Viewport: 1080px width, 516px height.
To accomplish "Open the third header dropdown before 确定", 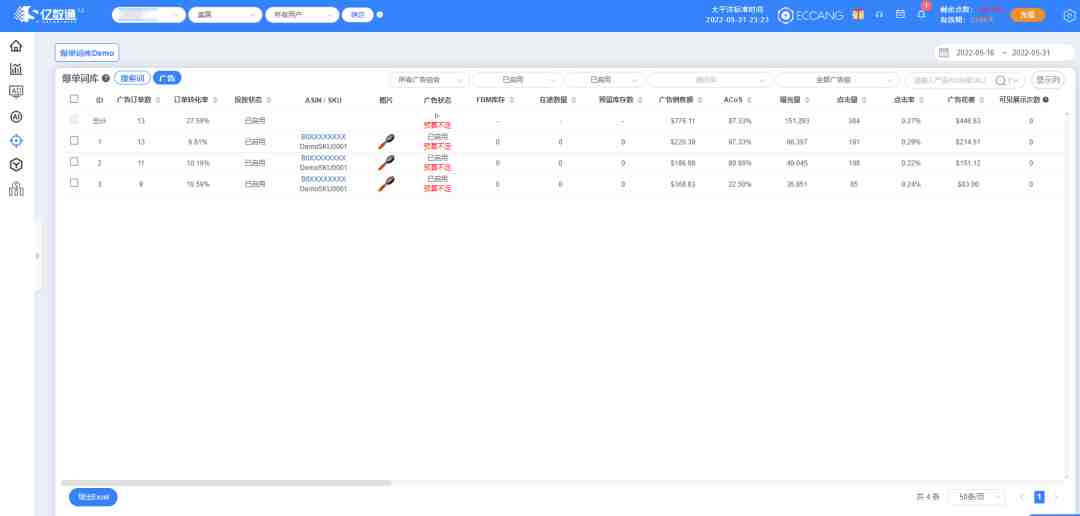I will click(302, 14).
